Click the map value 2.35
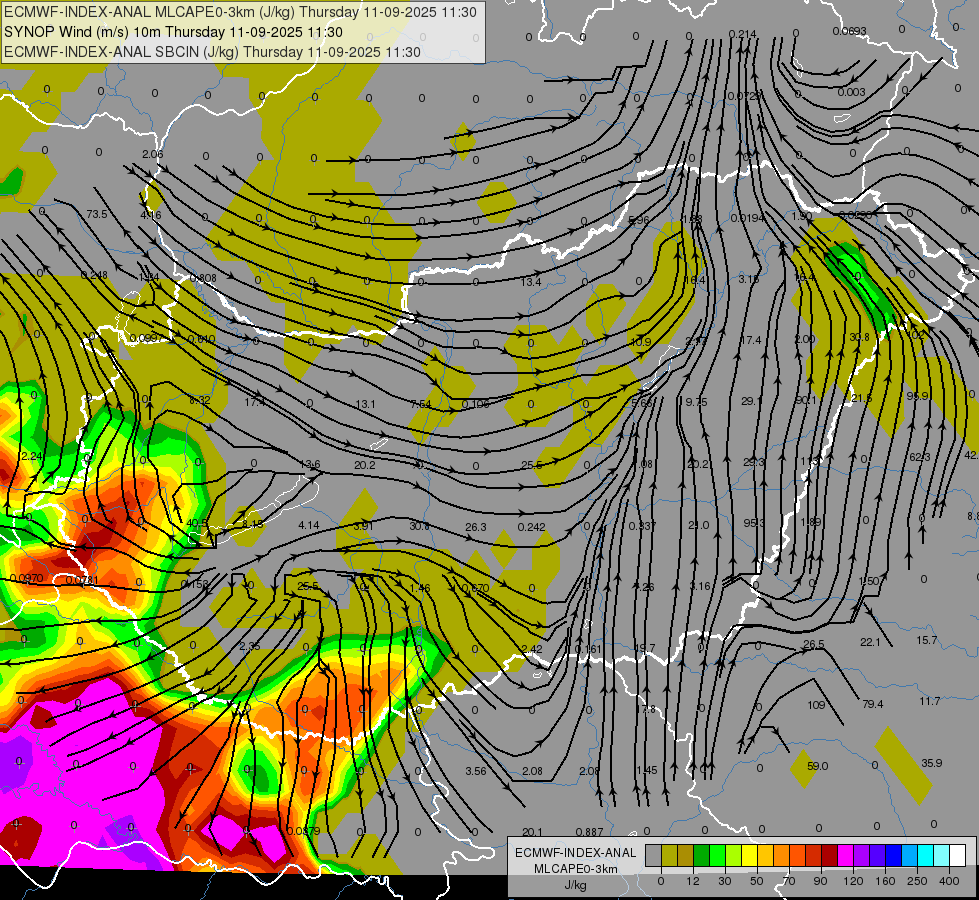The image size is (979, 900). point(250,646)
